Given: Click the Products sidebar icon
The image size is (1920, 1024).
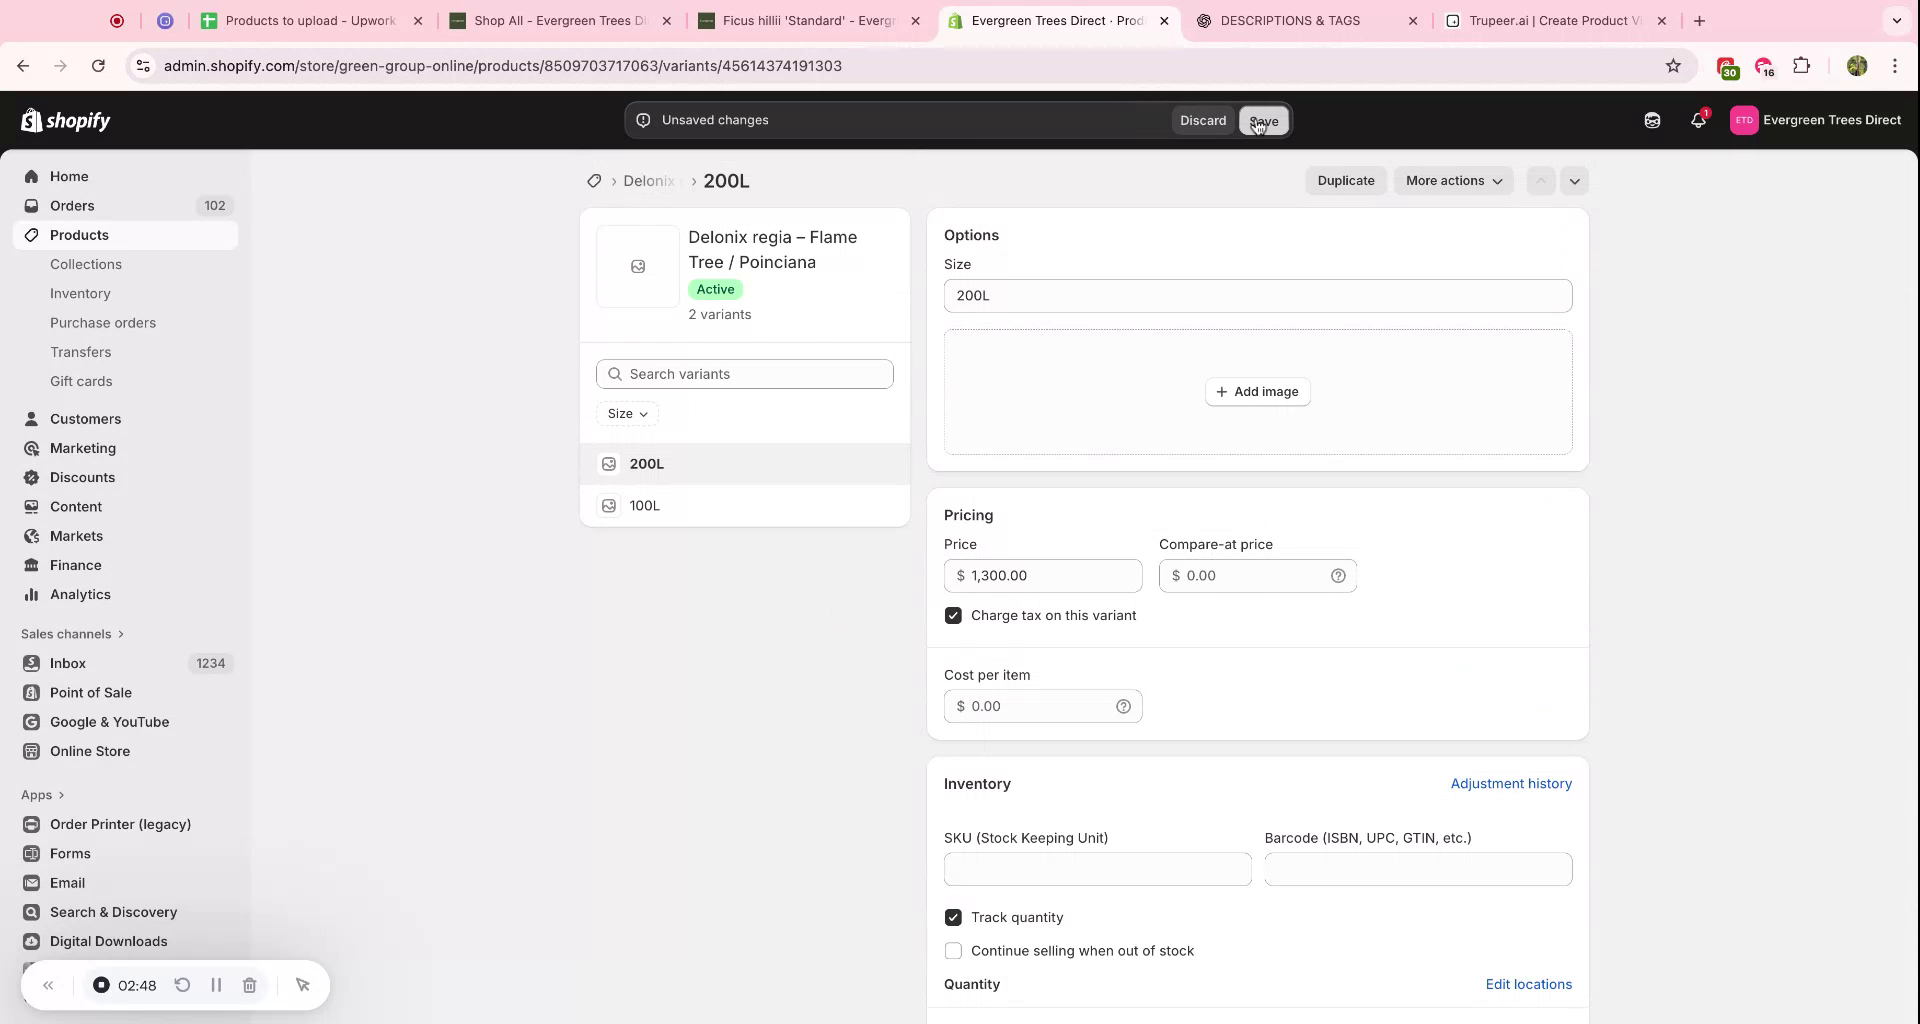Looking at the screenshot, I should [x=31, y=235].
